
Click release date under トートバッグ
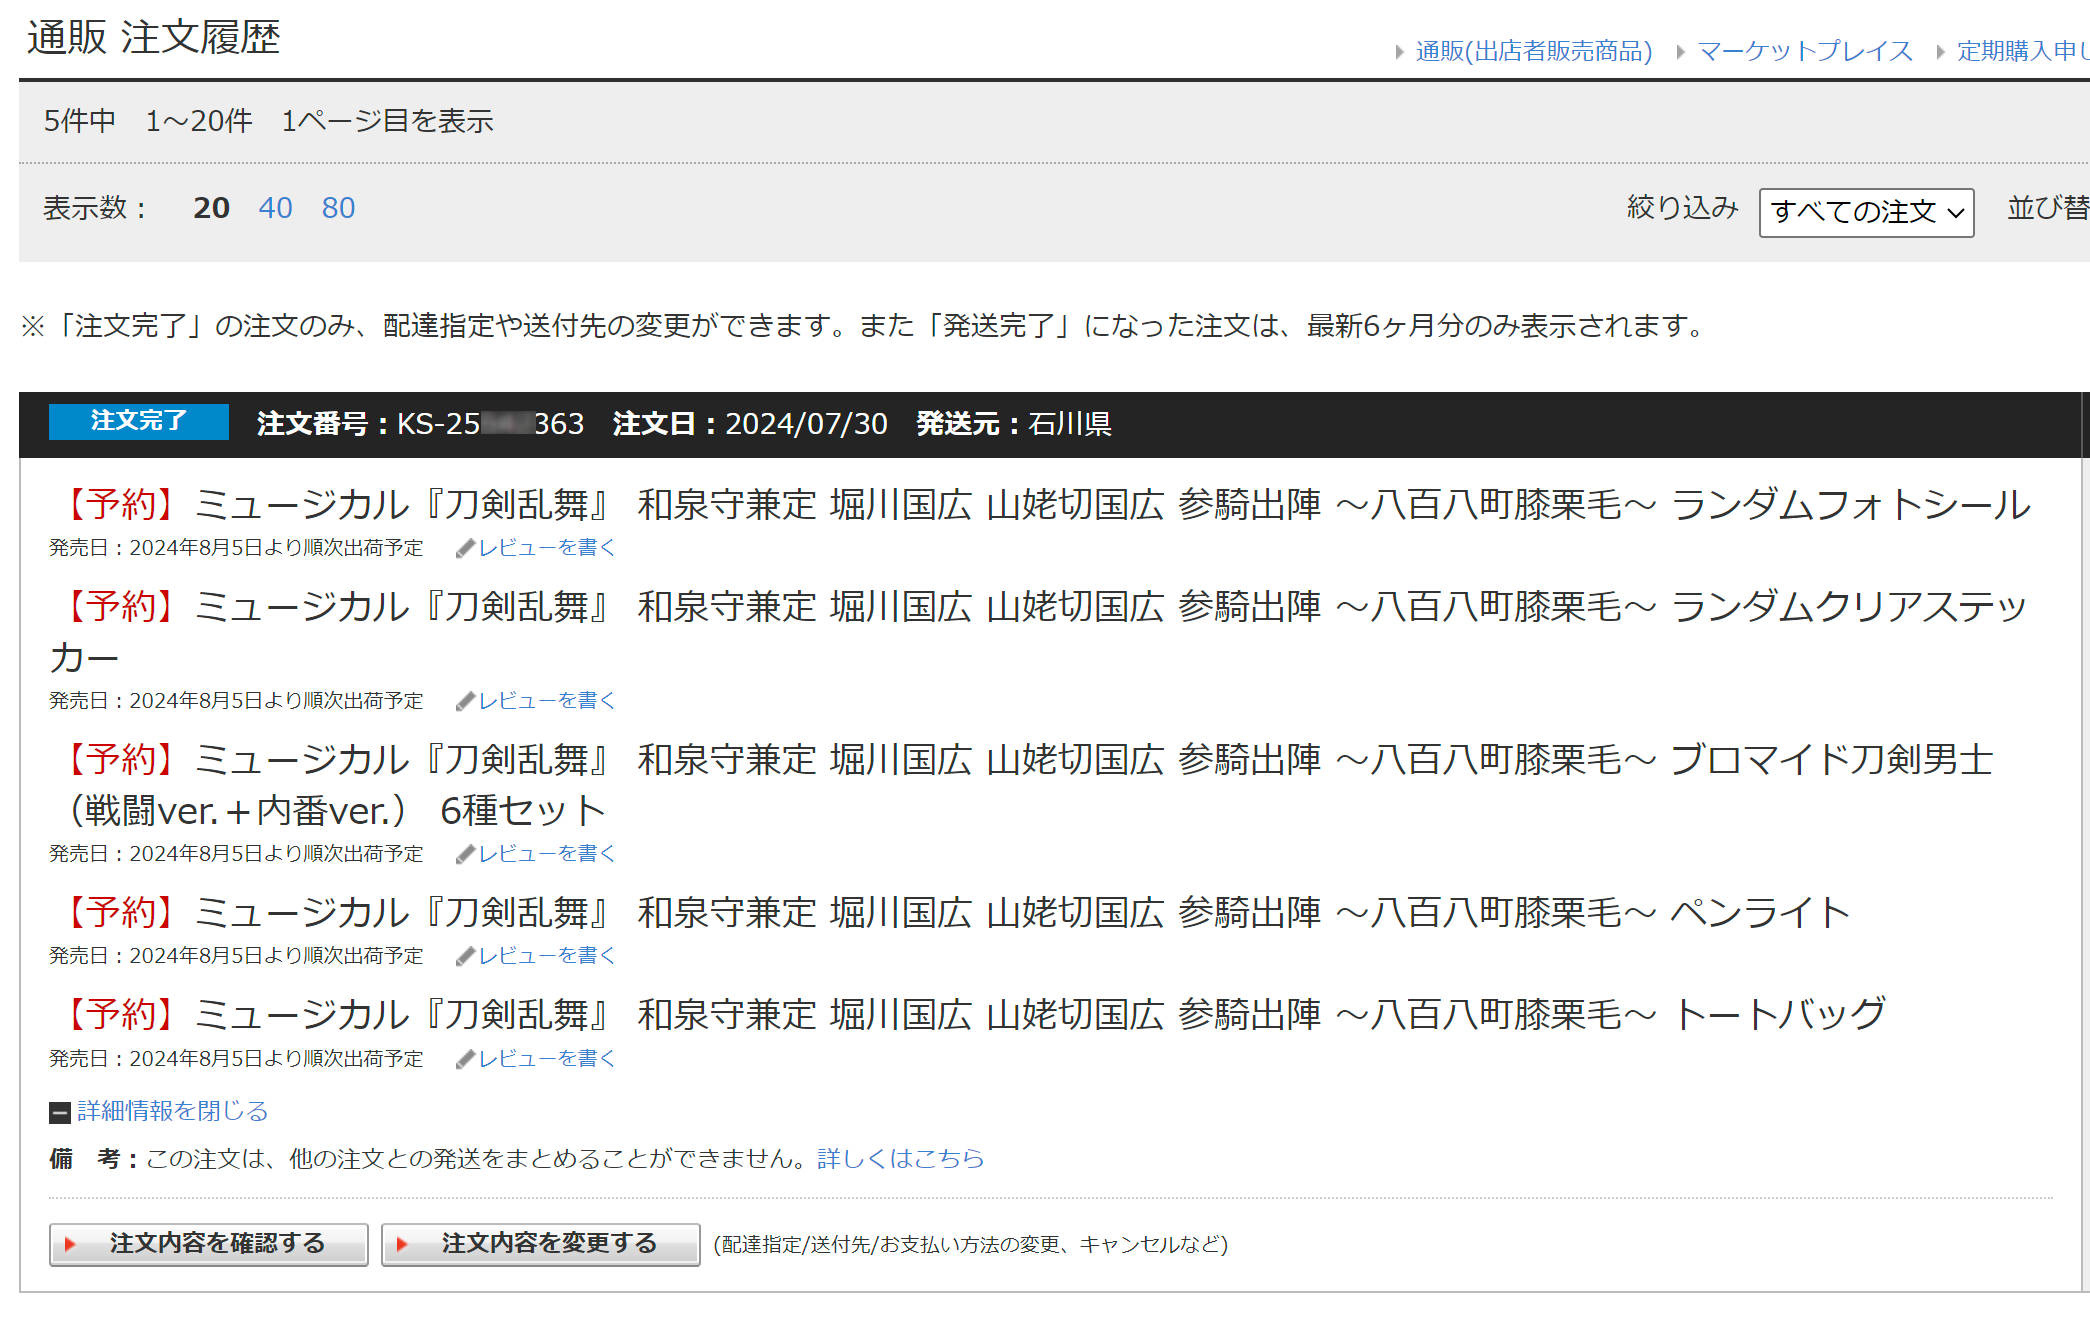pos(236,1058)
